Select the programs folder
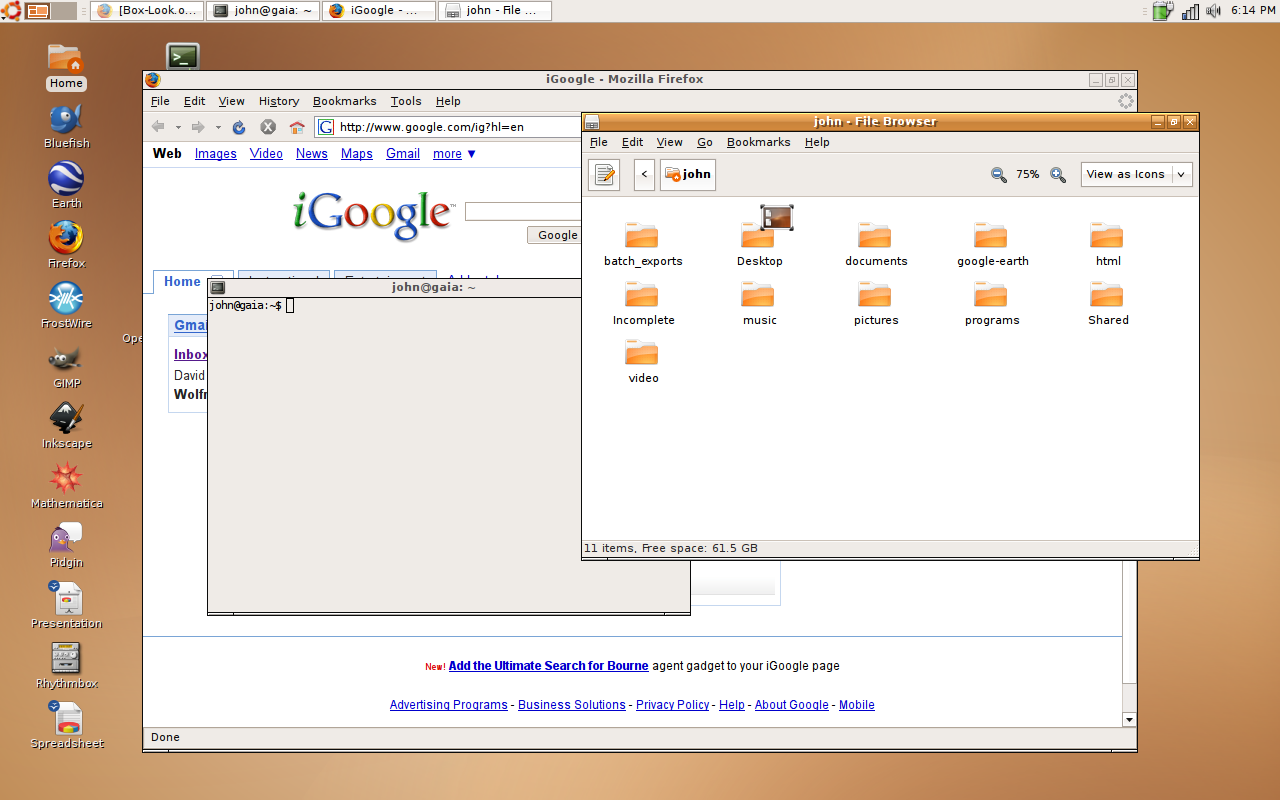This screenshot has width=1280, height=800. [x=992, y=304]
